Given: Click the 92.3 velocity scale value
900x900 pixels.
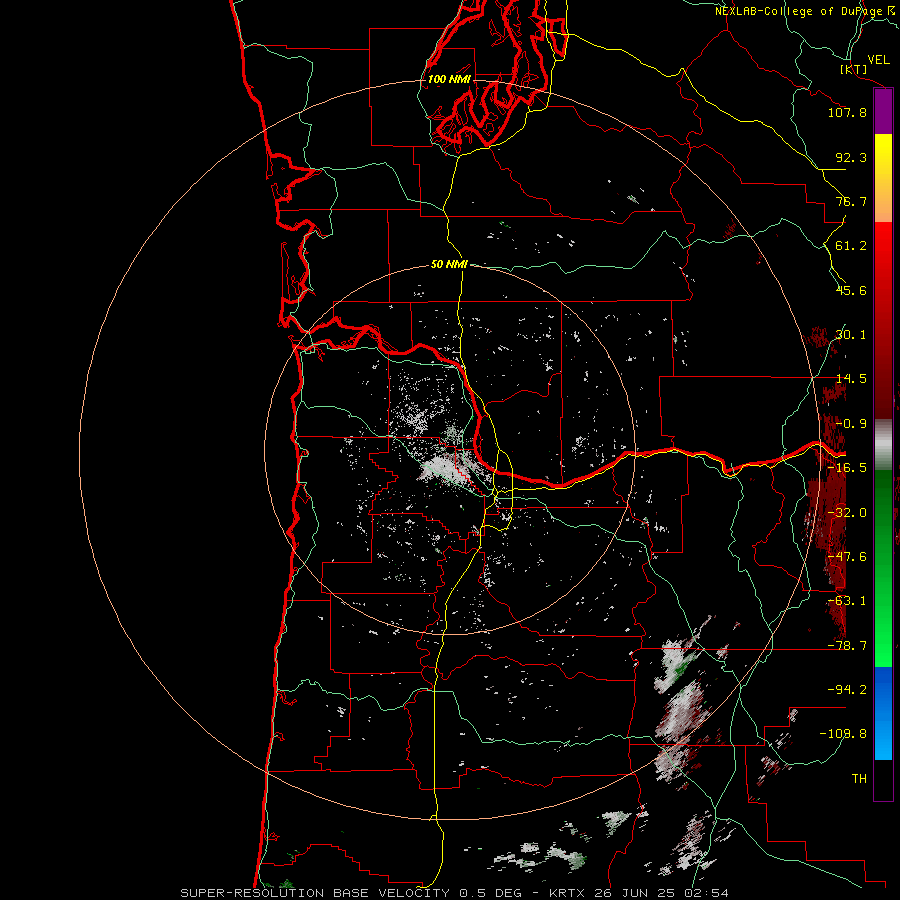Looking at the screenshot, I should [851, 157].
